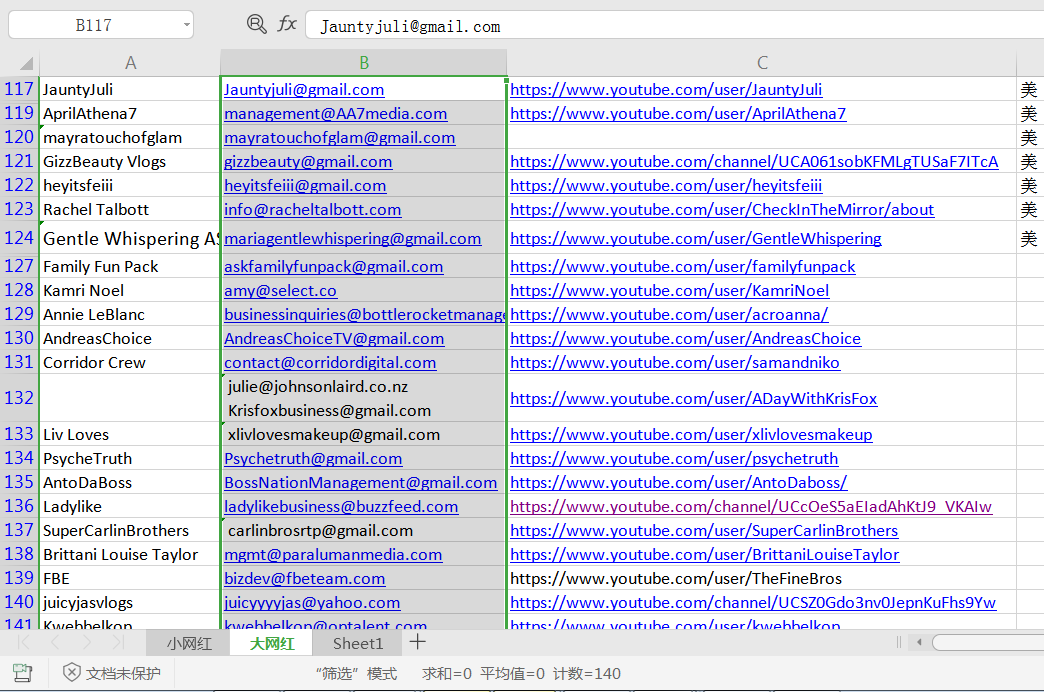
Task: Open the heyitsfeiii YouTube URL
Action: tap(666, 185)
